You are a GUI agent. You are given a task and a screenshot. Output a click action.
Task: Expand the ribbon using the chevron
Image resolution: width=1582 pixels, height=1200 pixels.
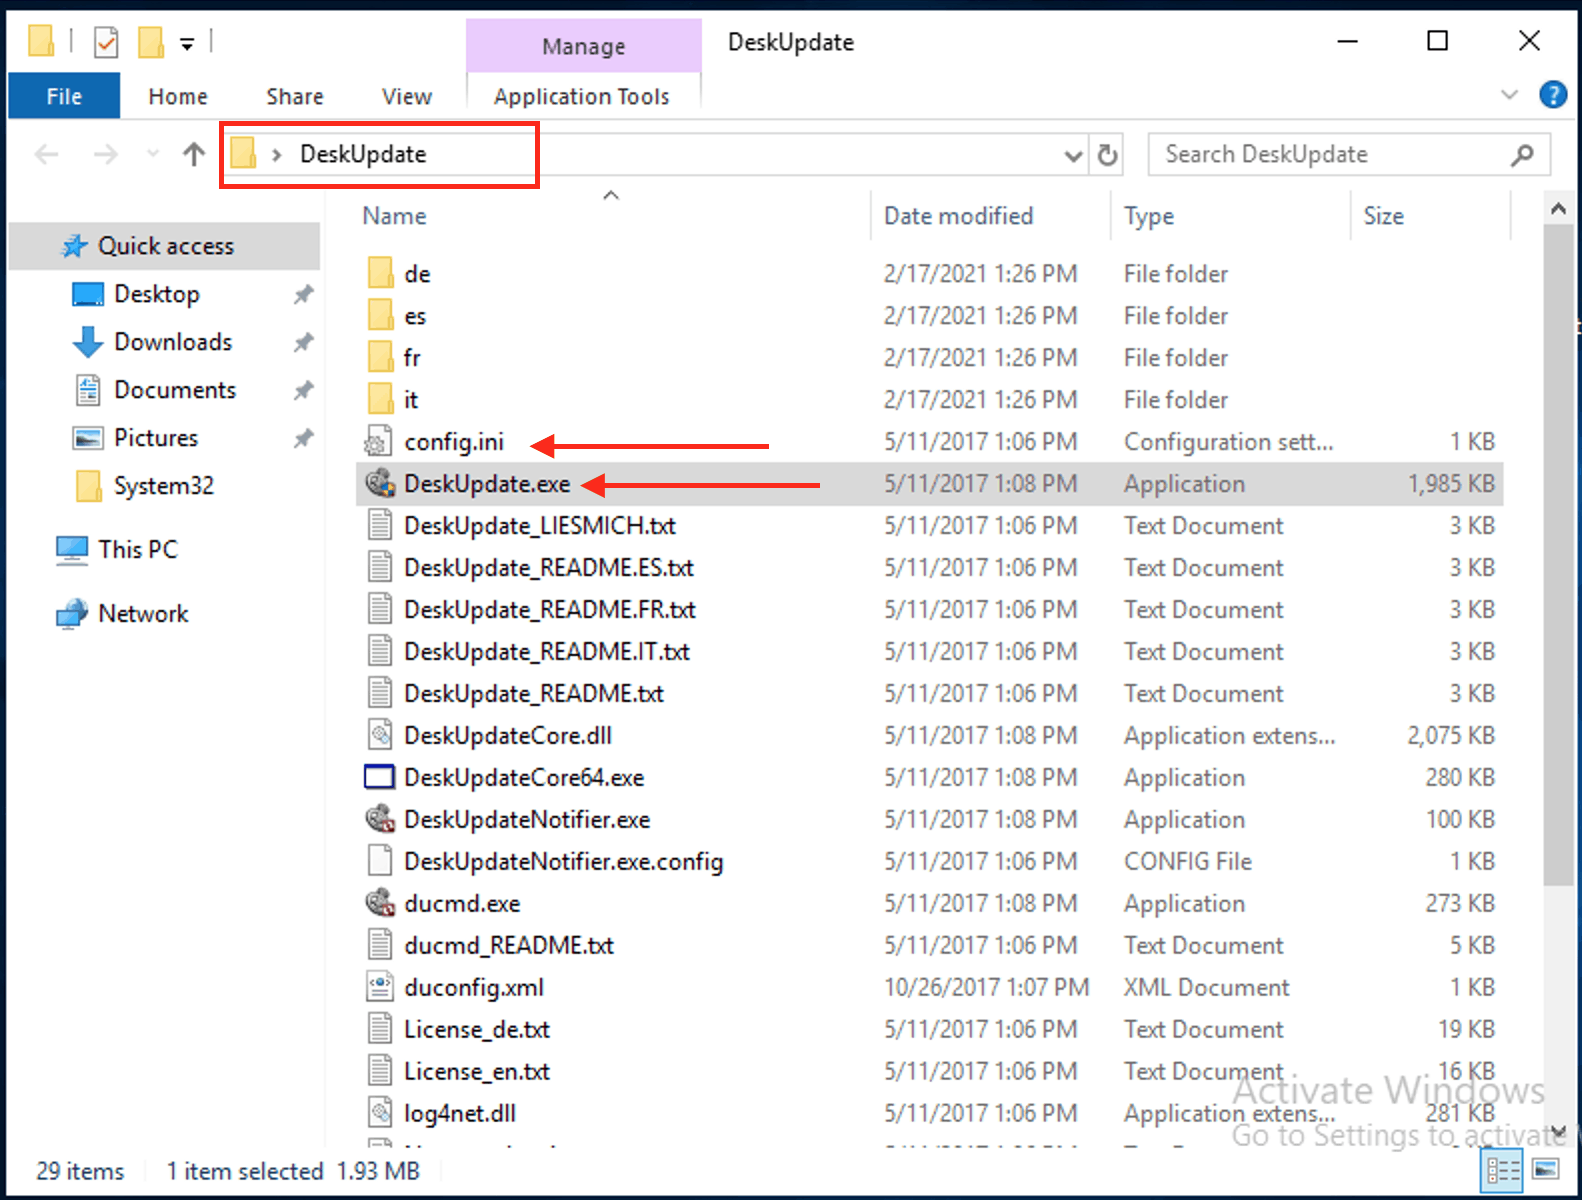click(1509, 95)
